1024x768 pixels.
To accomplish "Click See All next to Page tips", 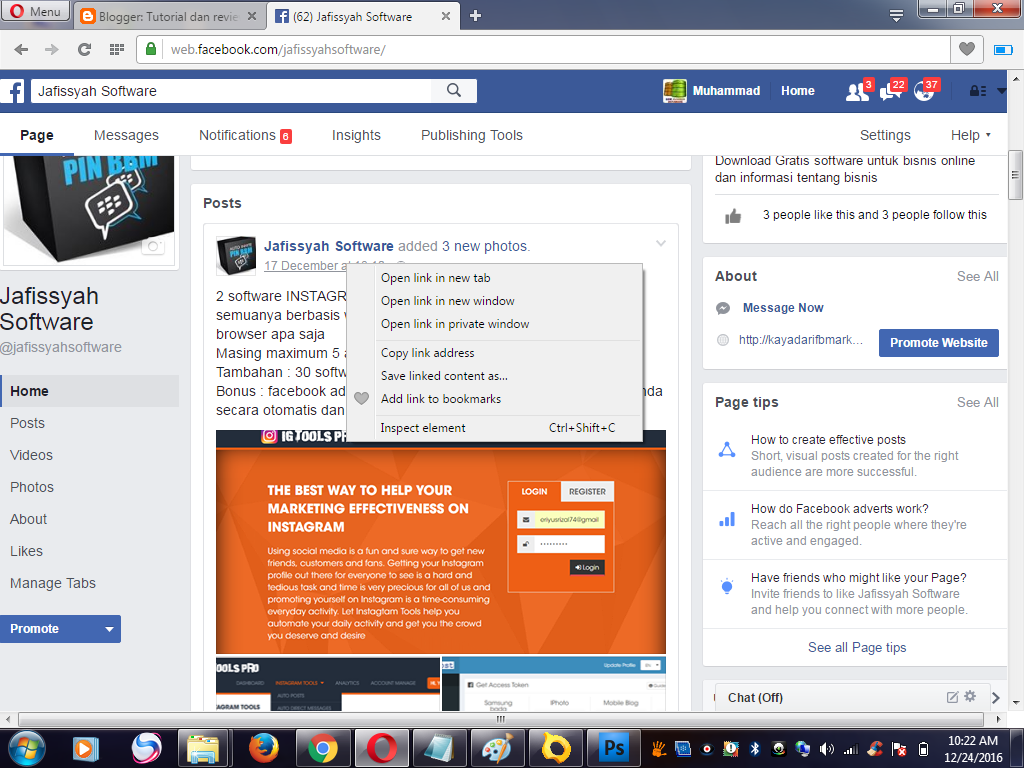I will click(978, 402).
